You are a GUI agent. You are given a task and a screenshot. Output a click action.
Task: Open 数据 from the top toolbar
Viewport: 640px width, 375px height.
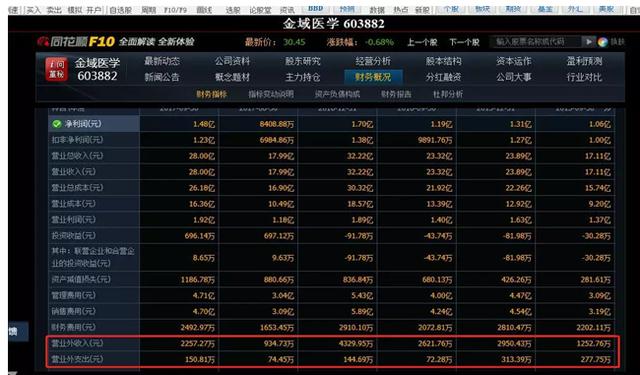377,10
